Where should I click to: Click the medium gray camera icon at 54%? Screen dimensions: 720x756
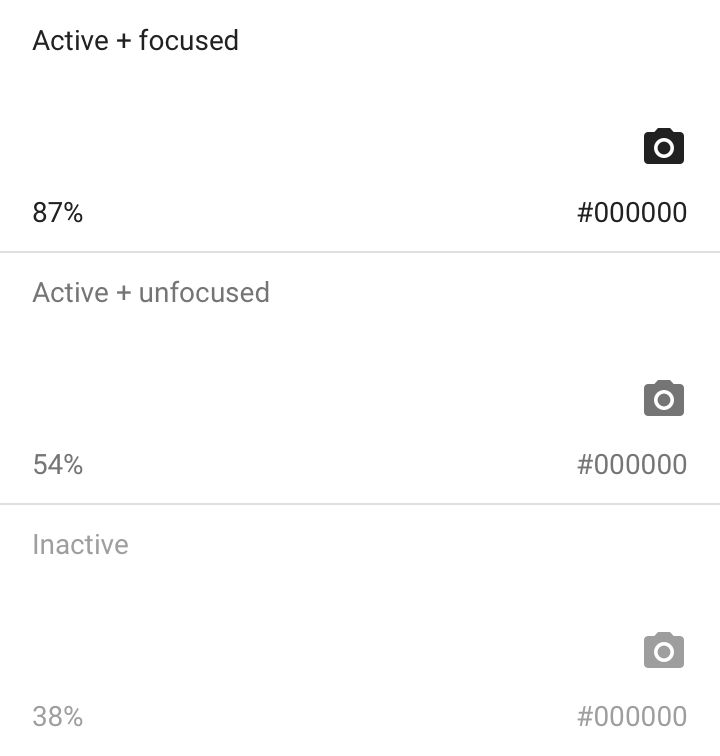tap(663, 399)
